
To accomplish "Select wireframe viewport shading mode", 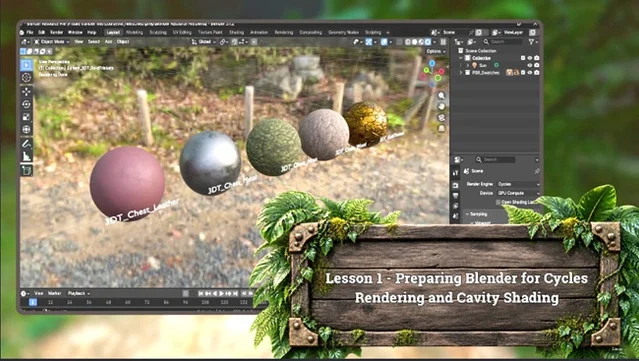I will point(408,42).
